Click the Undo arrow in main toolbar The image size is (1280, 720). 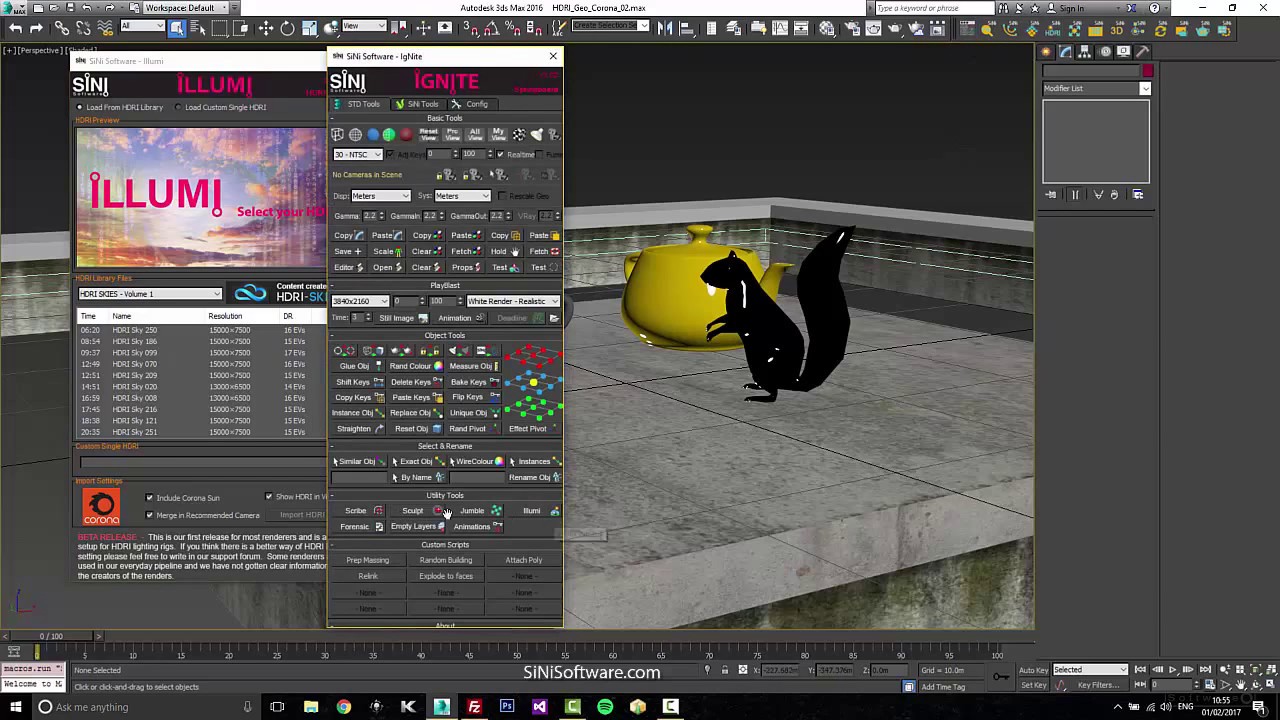(14, 29)
